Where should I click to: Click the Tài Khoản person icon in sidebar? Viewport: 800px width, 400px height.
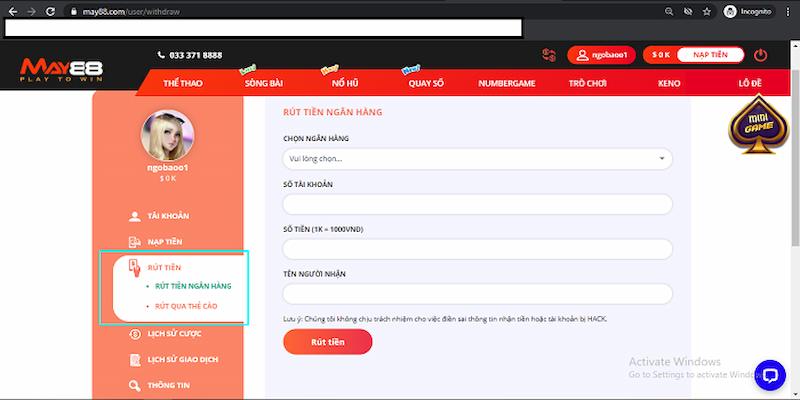(134, 215)
